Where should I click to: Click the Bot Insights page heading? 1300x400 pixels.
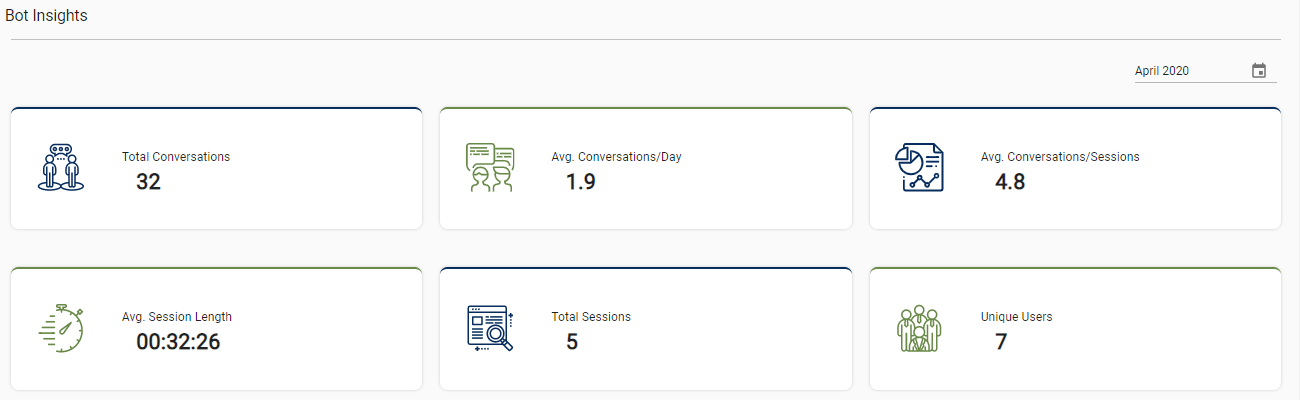(x=46, y=16)
